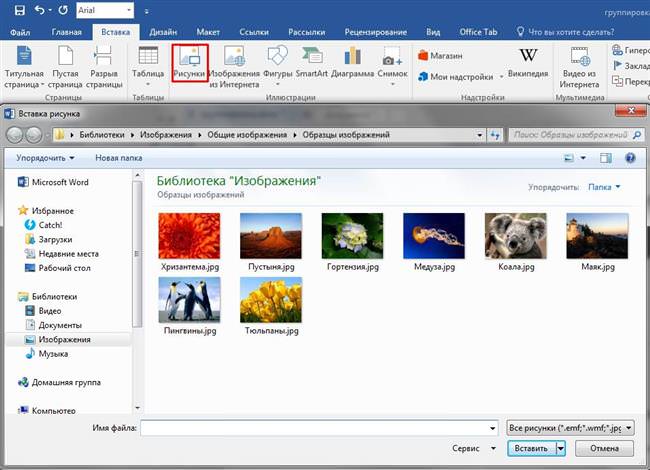The width and height of the screenshot is (650, 470).
Task: Insert a Title page (Титульная страница)
Action: [24, 68]
